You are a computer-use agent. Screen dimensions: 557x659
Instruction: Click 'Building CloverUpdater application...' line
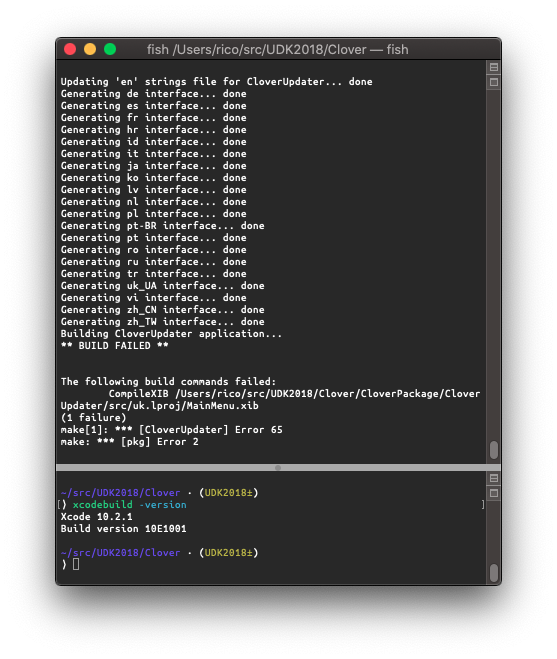(x=171, y=334)
